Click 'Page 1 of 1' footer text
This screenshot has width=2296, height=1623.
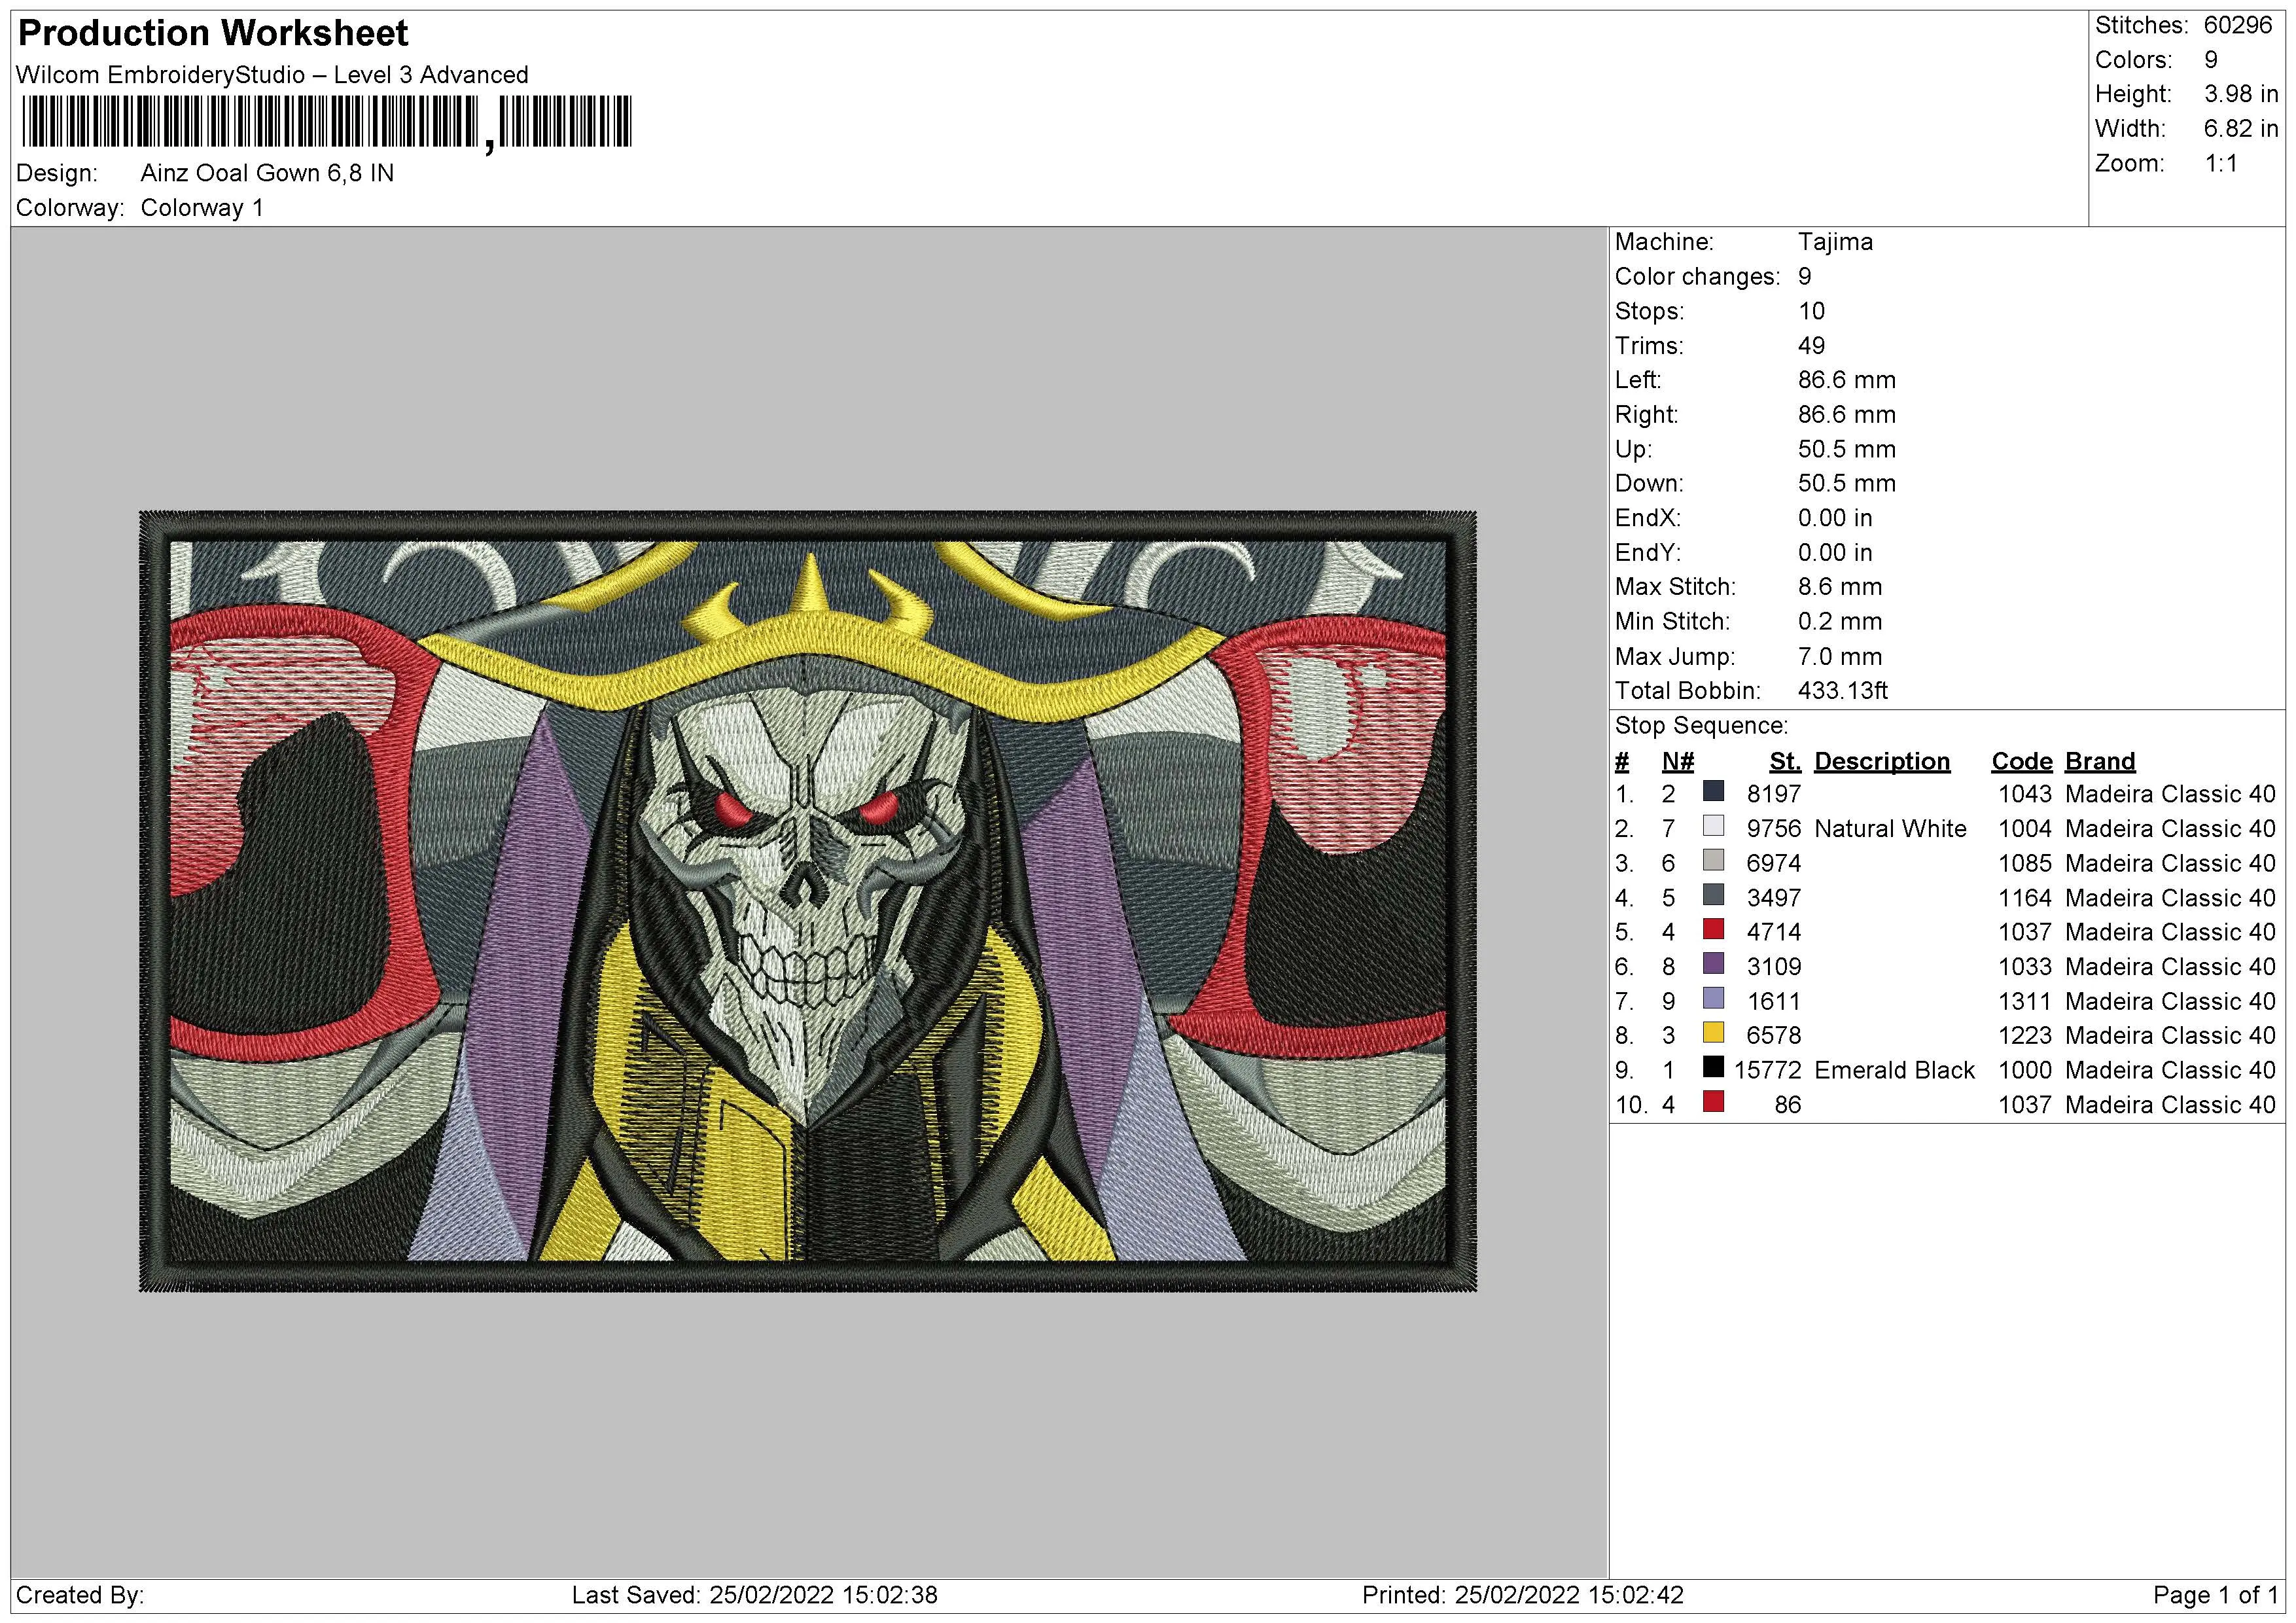click(2215, 1595)
